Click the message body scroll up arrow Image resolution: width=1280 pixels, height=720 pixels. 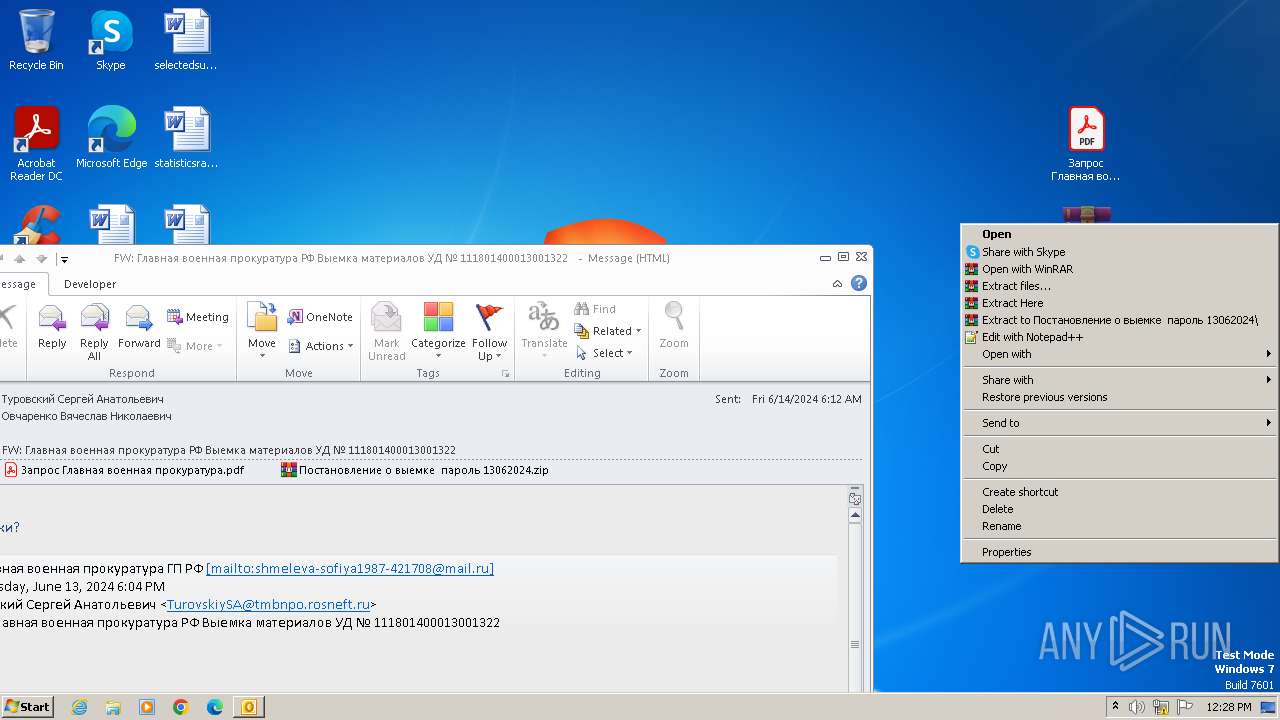tap(855, 515)
